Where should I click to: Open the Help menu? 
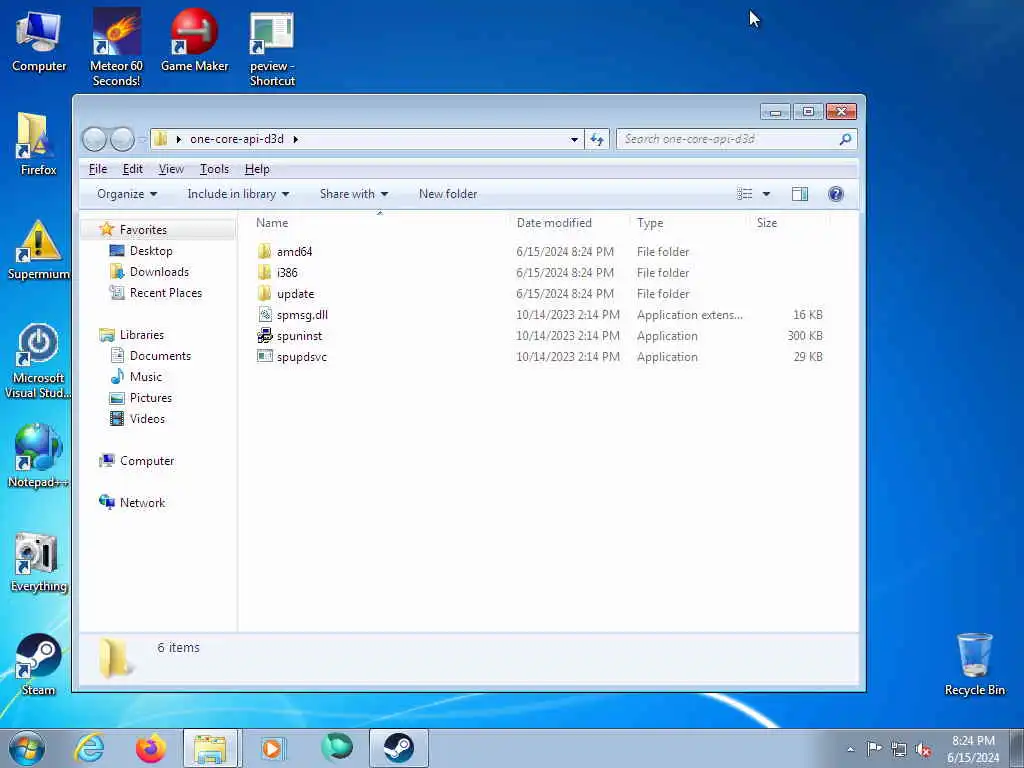pyautogui.click(x=257, y=169)
